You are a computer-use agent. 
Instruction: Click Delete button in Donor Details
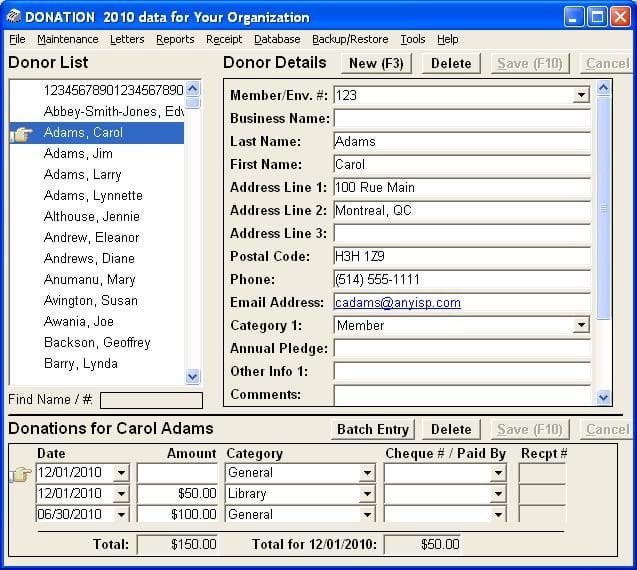click(x=451, y=63)
